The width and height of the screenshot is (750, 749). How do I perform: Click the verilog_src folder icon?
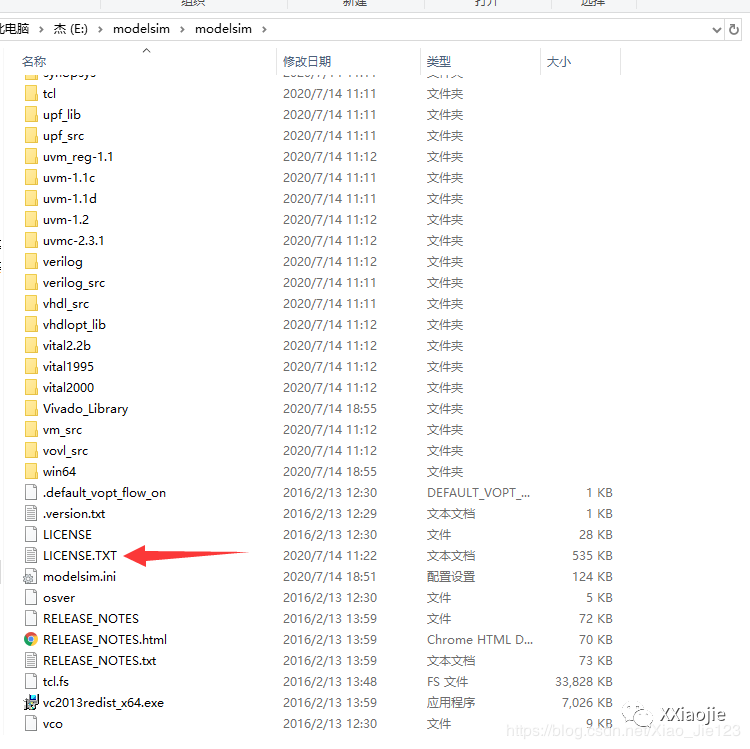[31, 283]
